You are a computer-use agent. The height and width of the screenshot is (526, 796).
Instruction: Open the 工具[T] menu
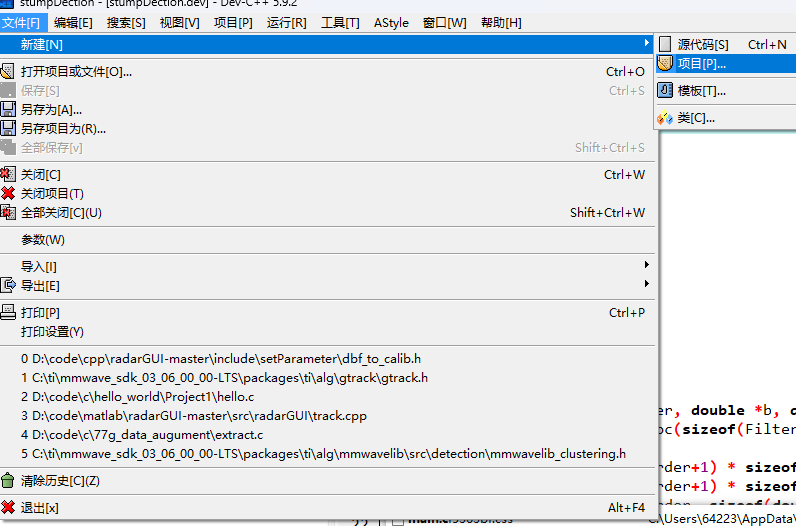(340, 23)
